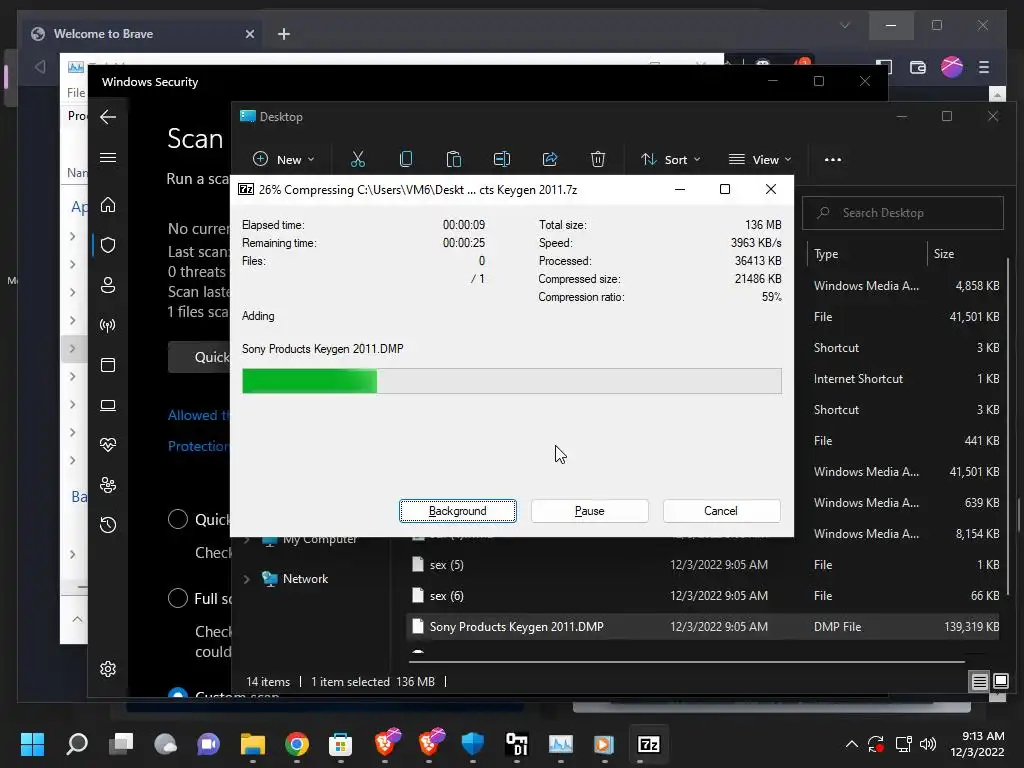Open Device security sidebar icon
Viewport: 1024px width, 768px height.
[108, 406]
